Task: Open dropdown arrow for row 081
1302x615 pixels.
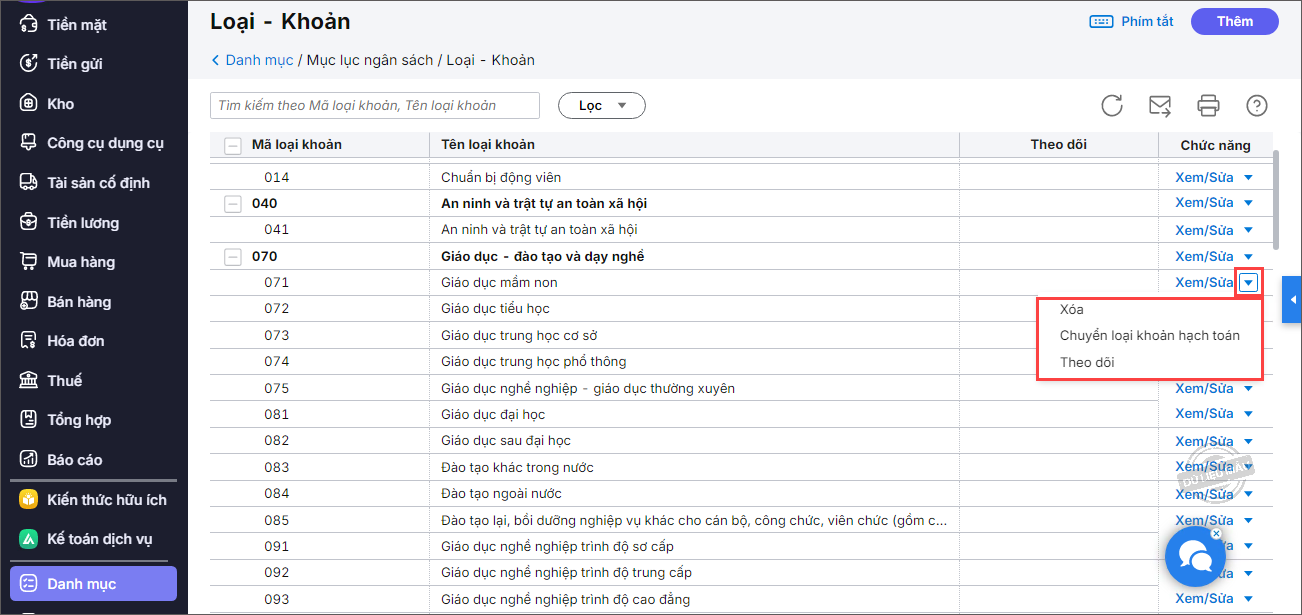Action: point(1248,415)
